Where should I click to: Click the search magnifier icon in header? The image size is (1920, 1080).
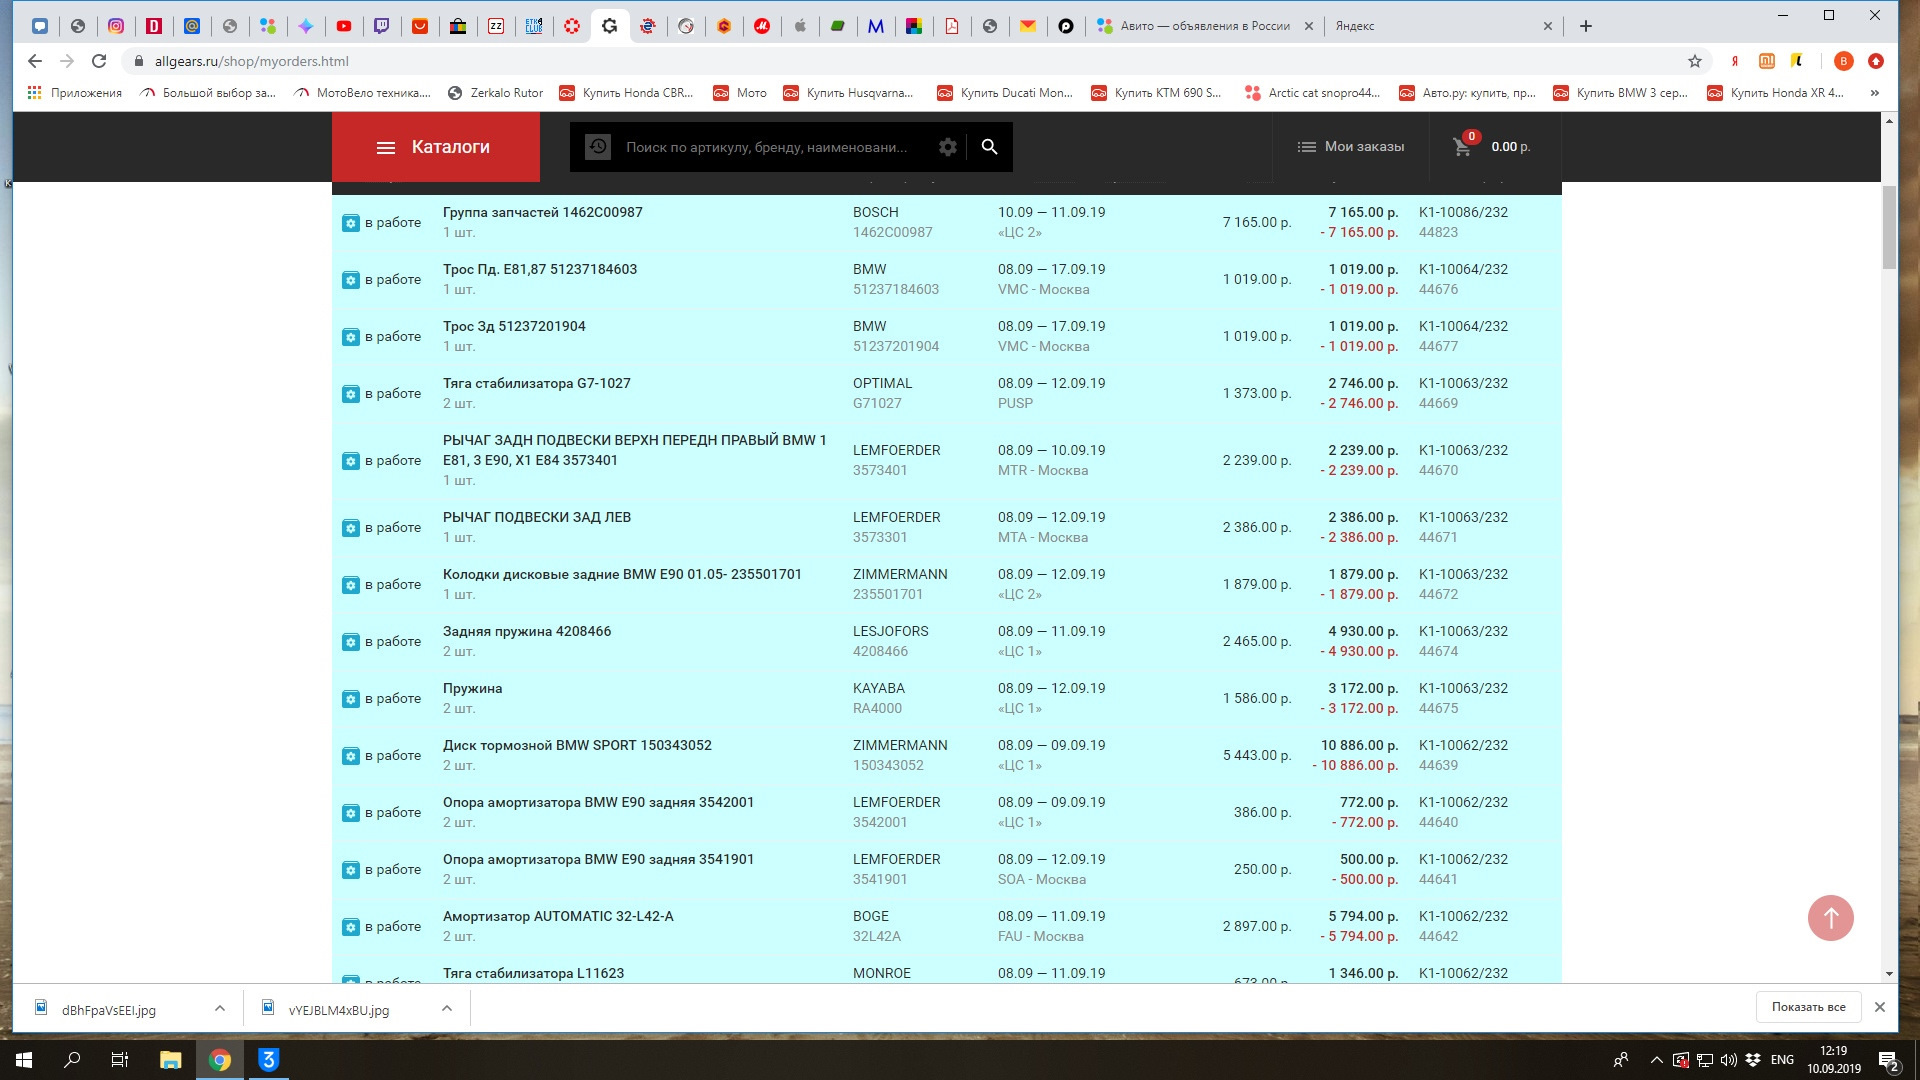989,147
